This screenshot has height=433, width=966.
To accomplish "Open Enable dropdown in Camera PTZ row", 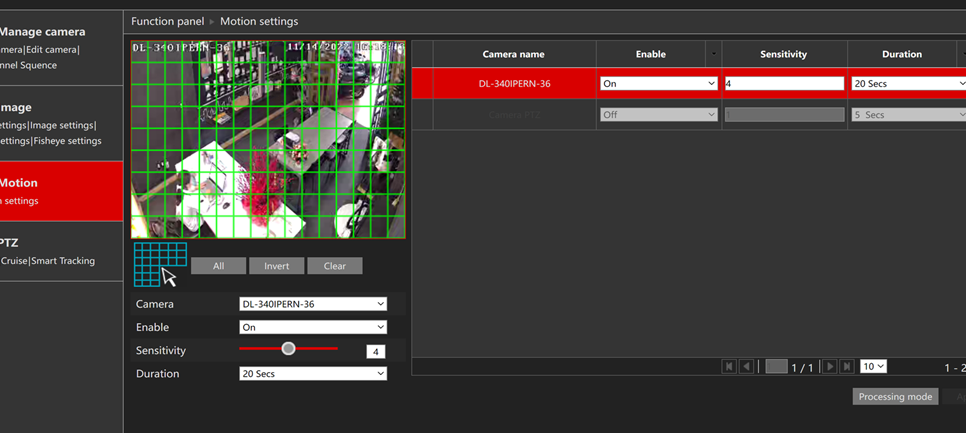I will pyautogui.click(x=659, y=115).
